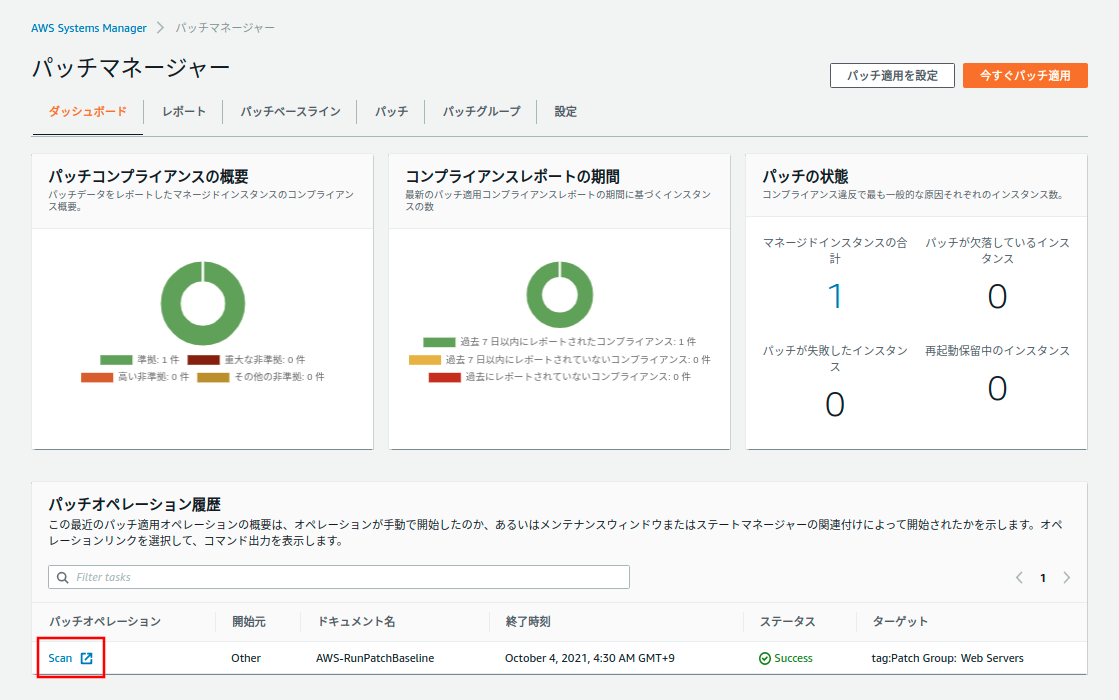The height and width of the screenshot is (700, 1119).
Task: Click the search magnifier icon in filter box
Action: (x=63, y=577)
